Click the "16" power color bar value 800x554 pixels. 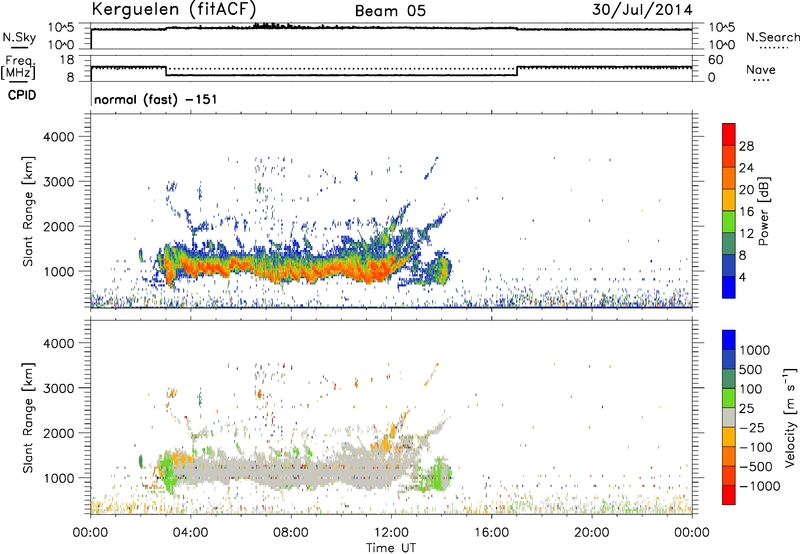(x=746, y=212)
